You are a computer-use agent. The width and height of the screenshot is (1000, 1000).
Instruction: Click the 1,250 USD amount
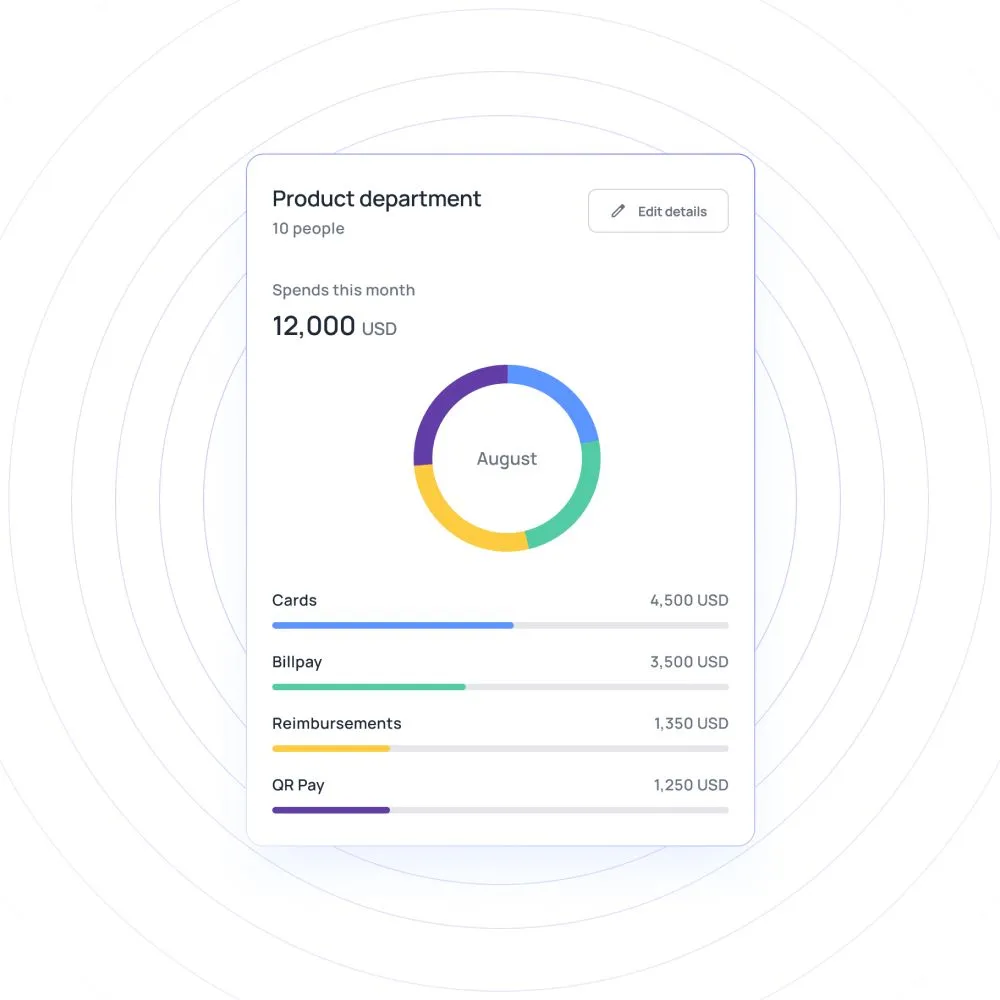691,785
